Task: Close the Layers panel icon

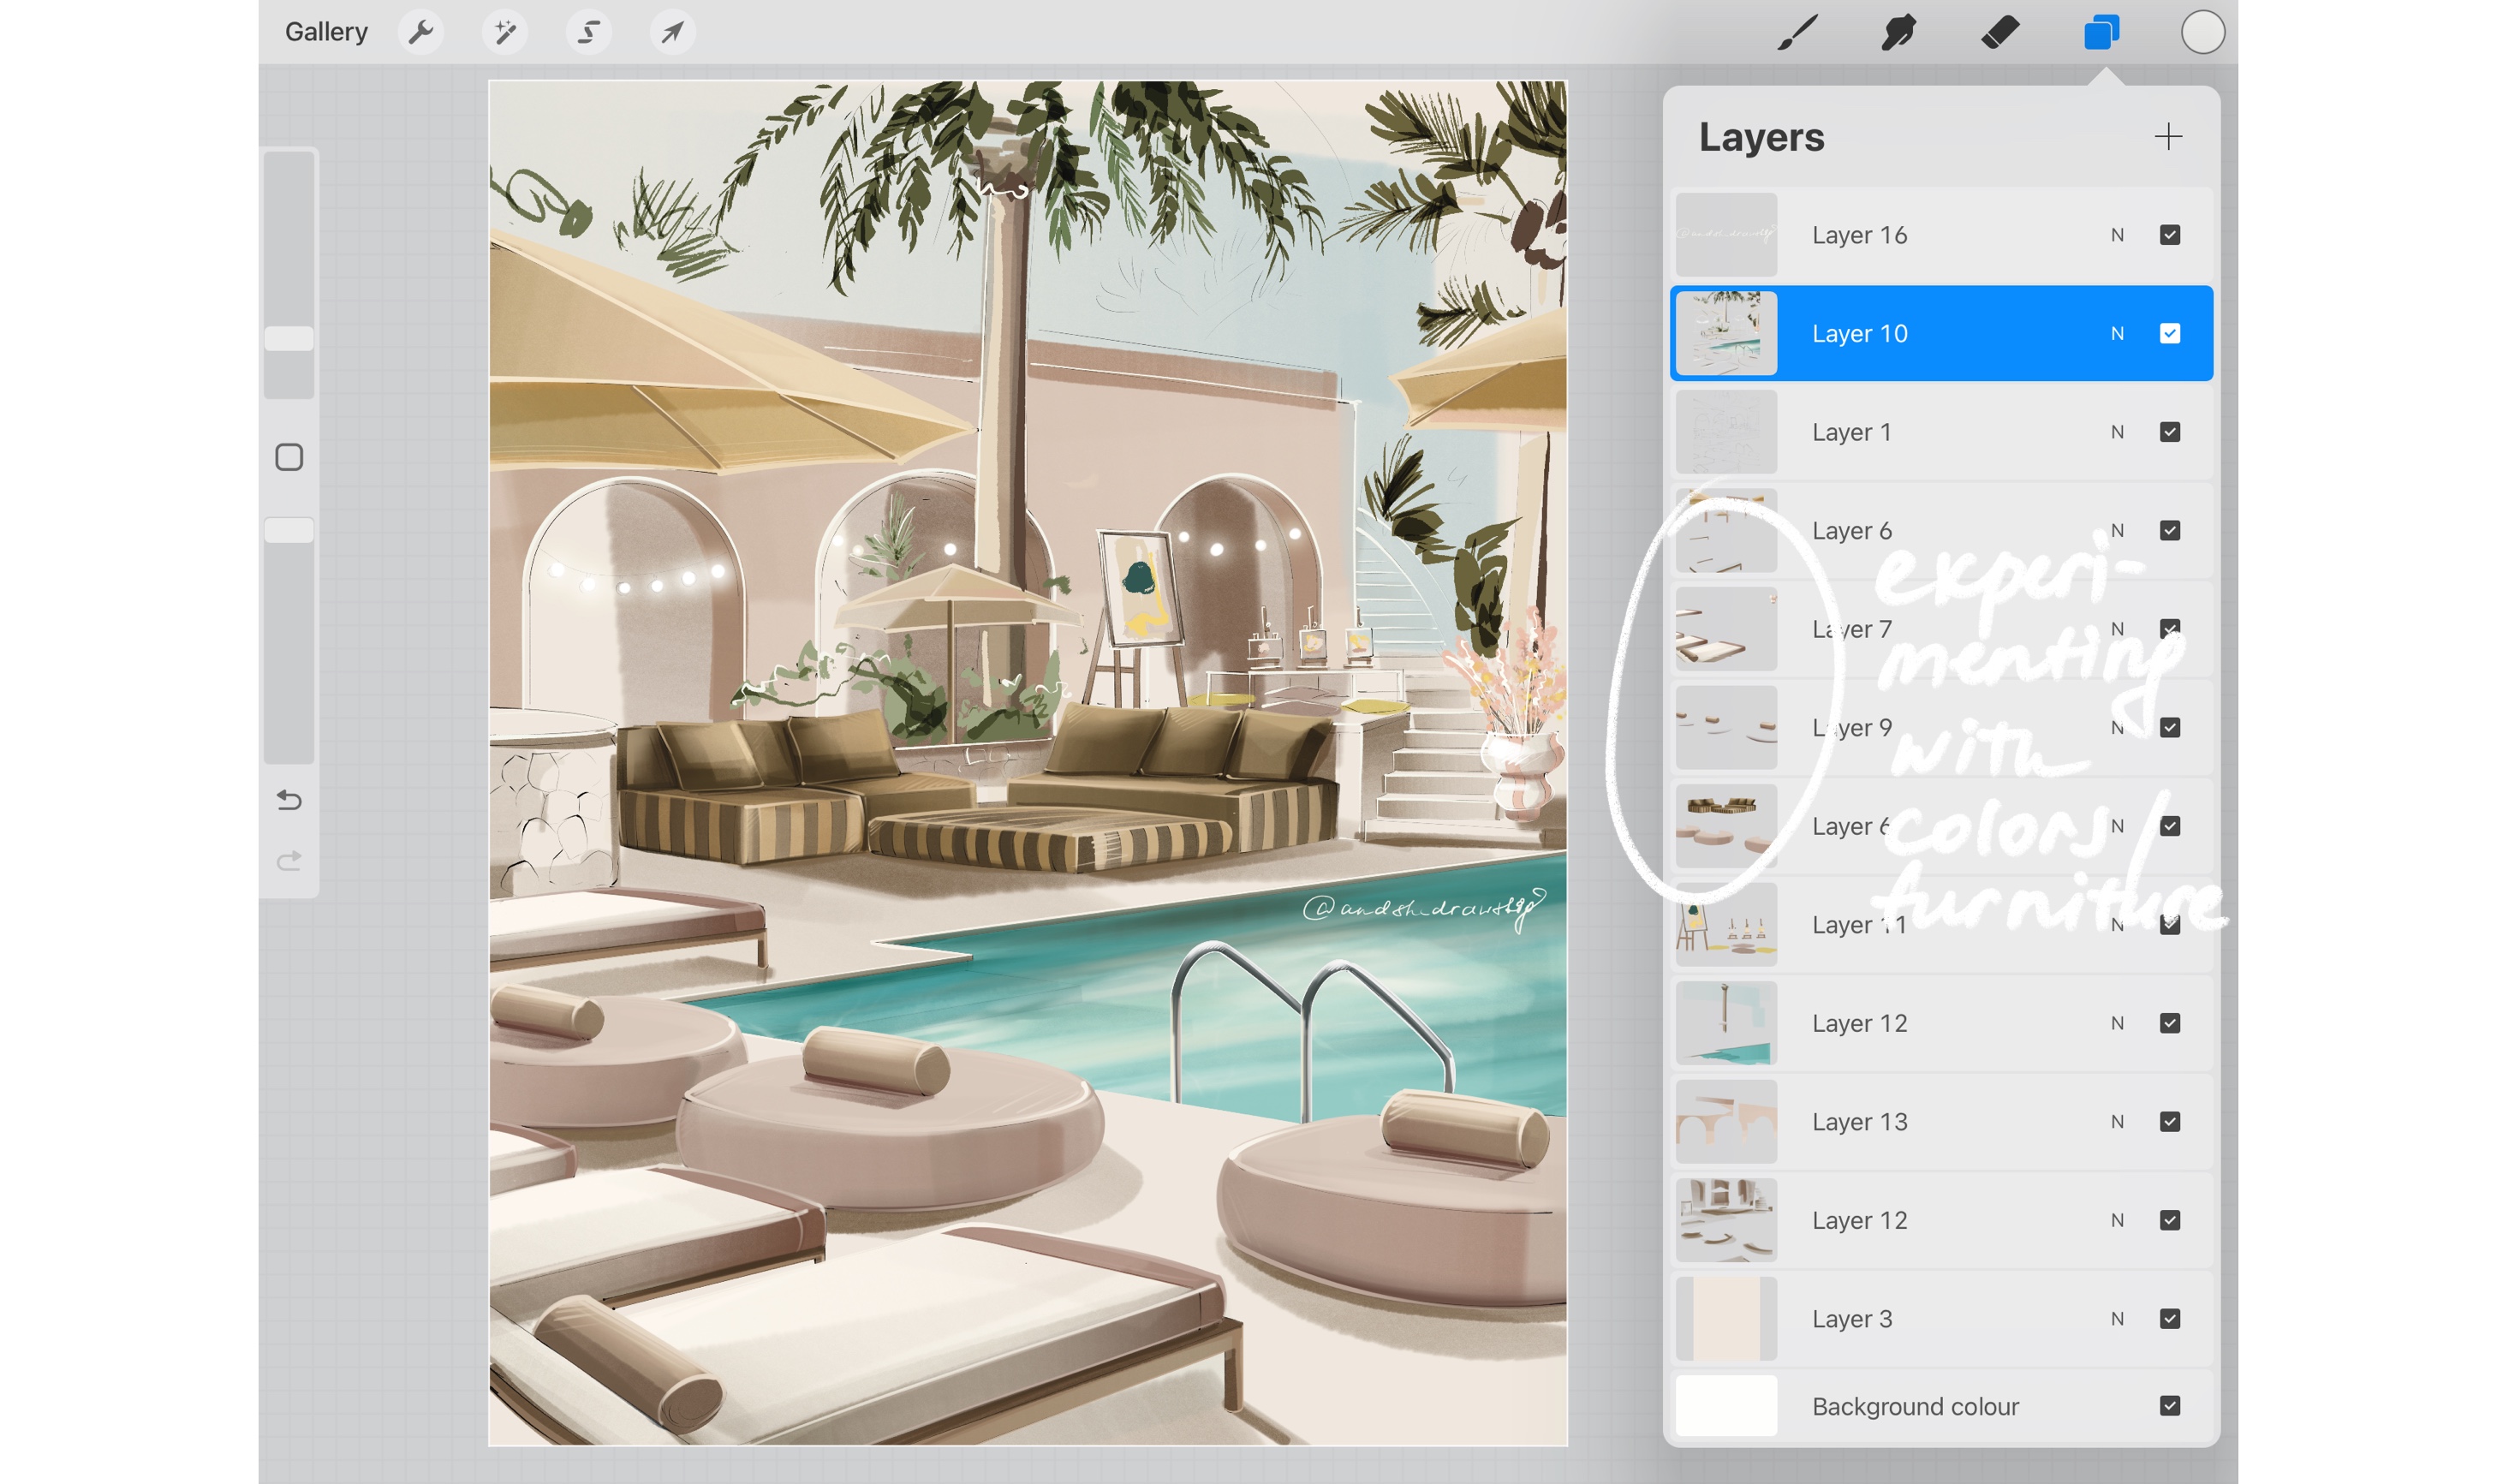Action: click(x=2101, y=32)
